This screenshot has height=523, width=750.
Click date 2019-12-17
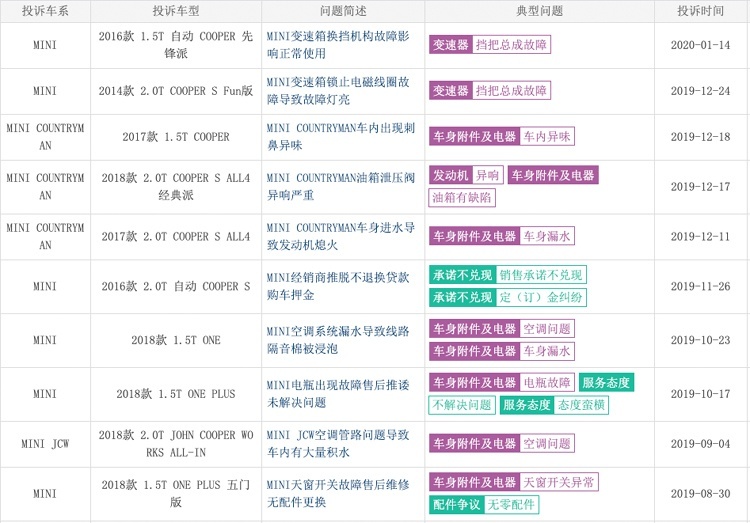tap(700, 186)
